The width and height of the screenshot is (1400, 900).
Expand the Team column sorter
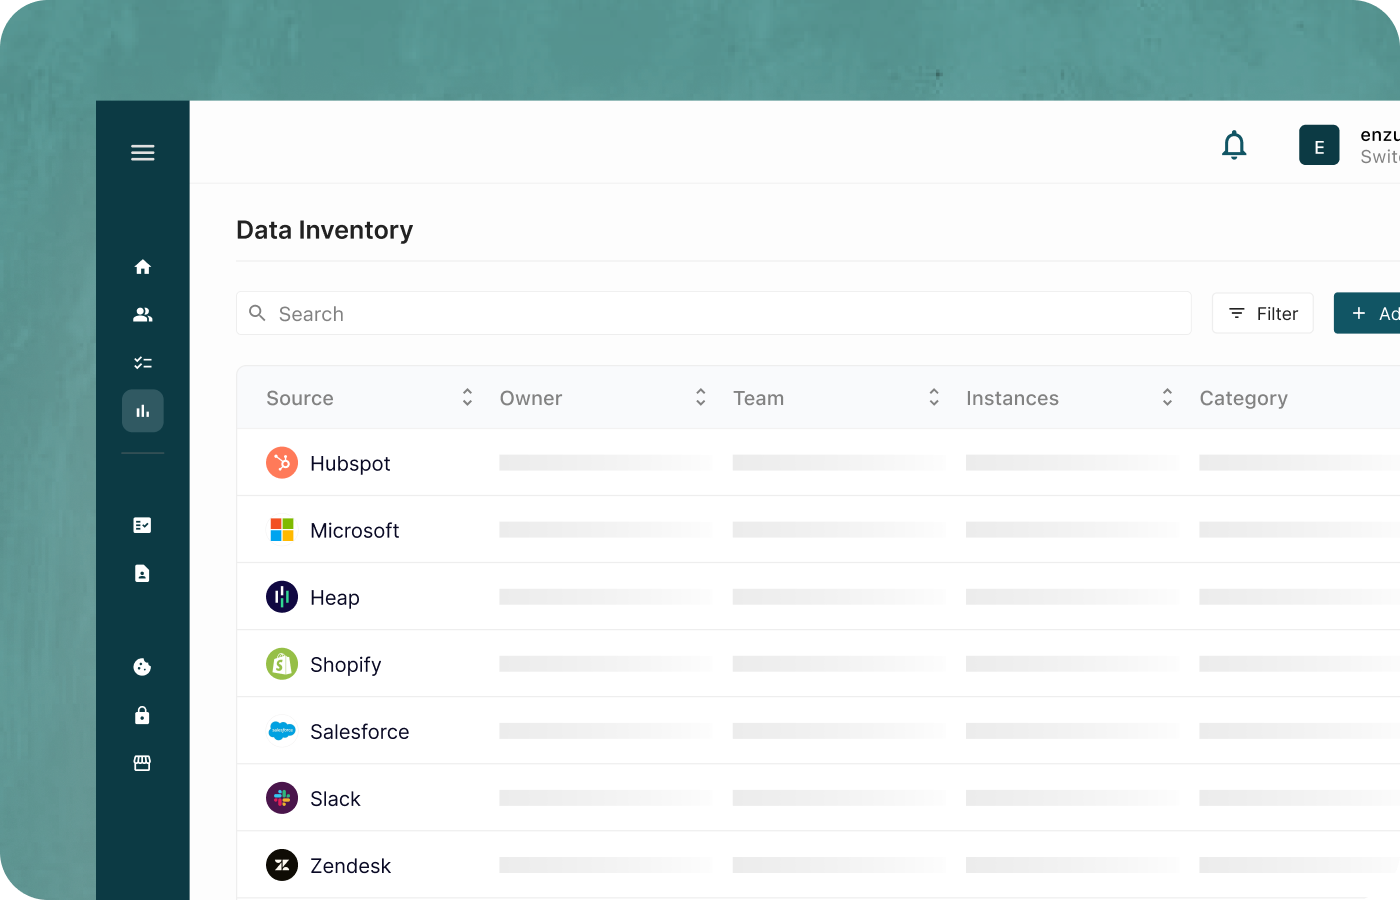pyautogui.click(x=933, y=397)
